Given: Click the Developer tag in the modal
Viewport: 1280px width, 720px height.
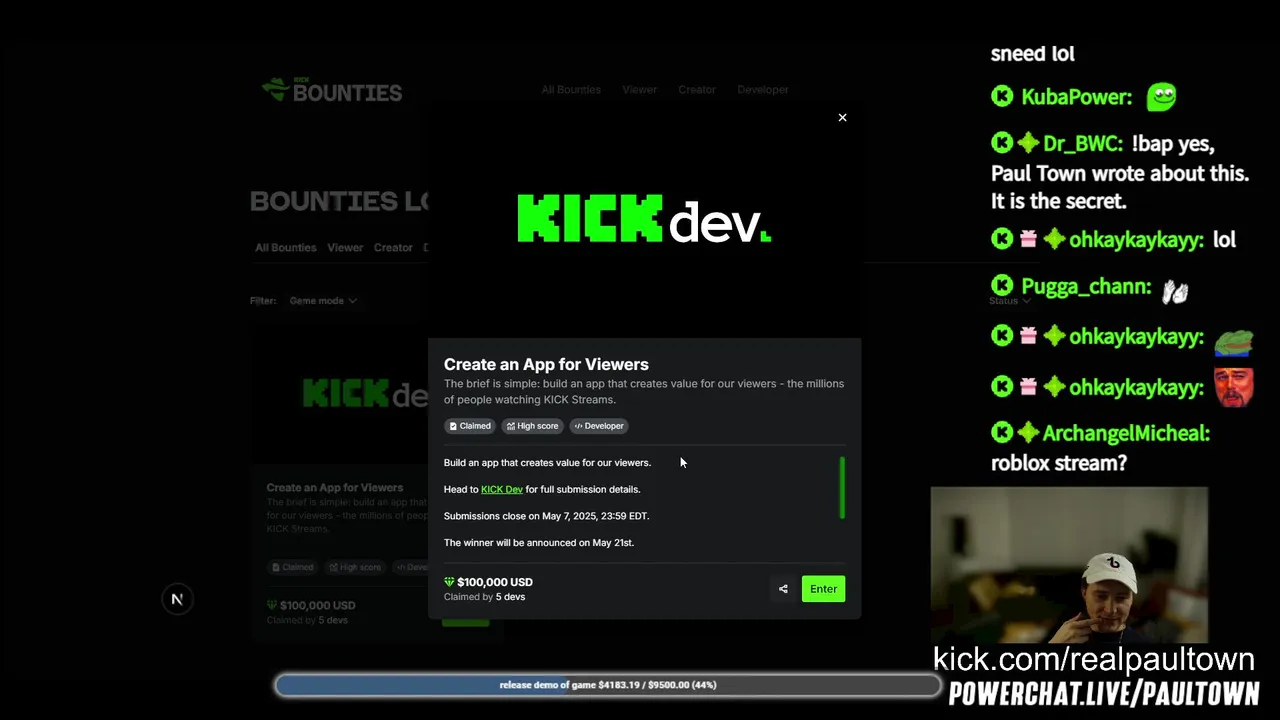Looking at the screenshot, I should [599, 426].
